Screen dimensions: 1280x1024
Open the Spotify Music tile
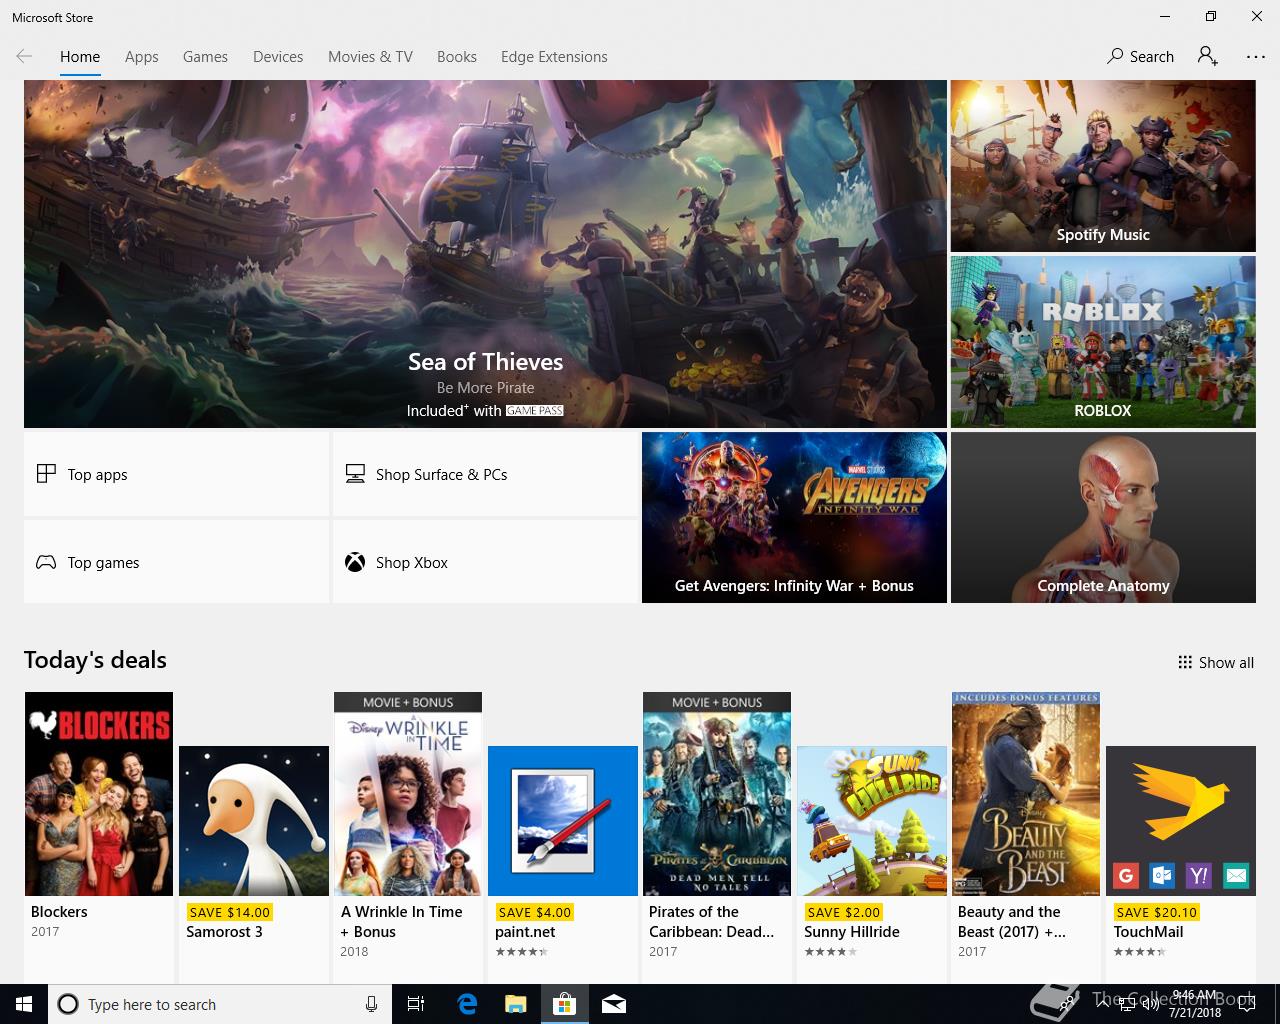1103,166
